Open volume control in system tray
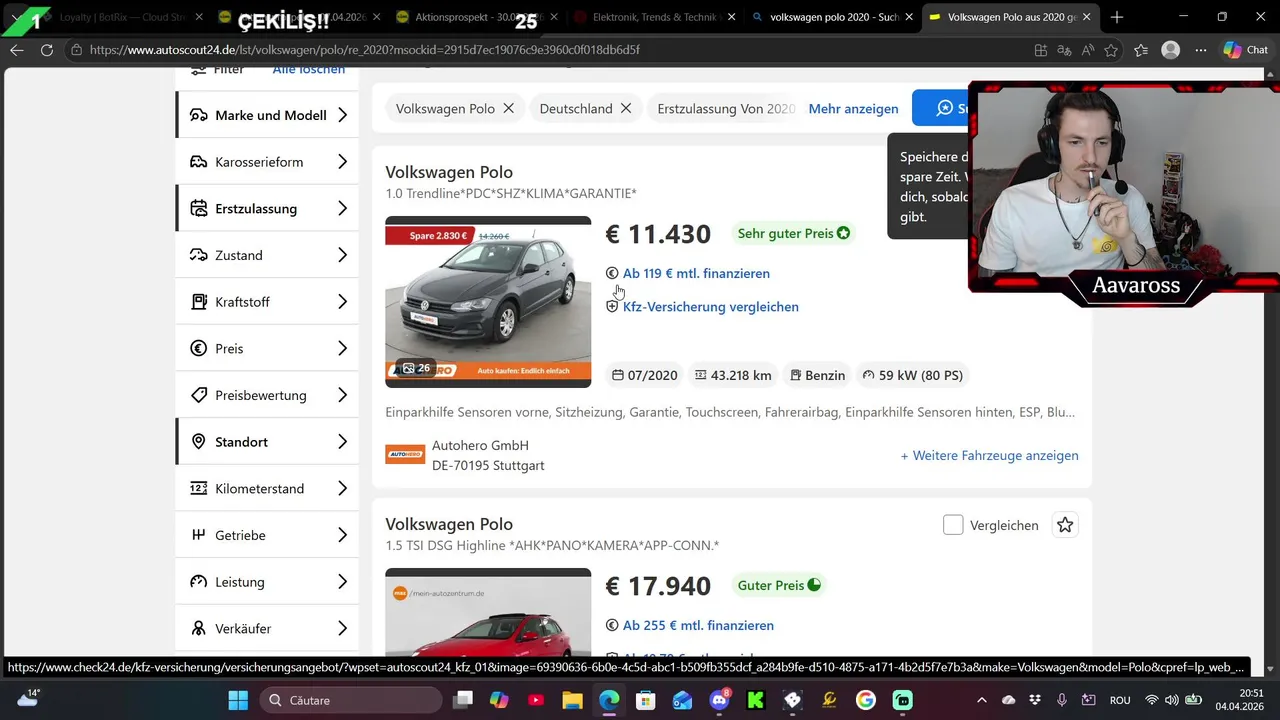This screenshot has height=720, width=1280. click(x=1173, y=700)
